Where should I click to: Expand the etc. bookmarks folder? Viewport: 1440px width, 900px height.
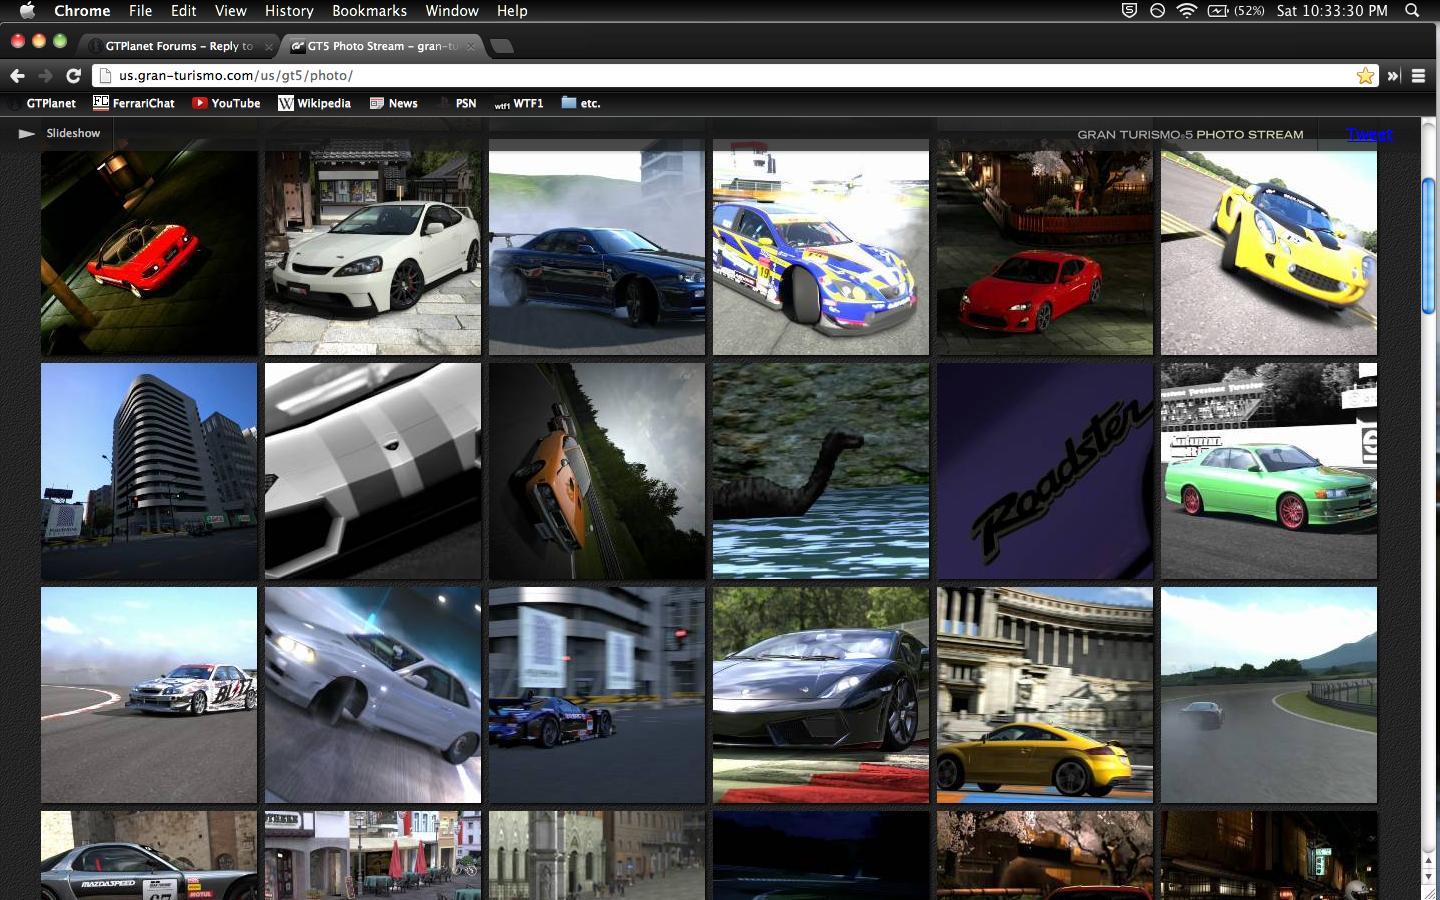pyautogui.click(x=581, y=103)
